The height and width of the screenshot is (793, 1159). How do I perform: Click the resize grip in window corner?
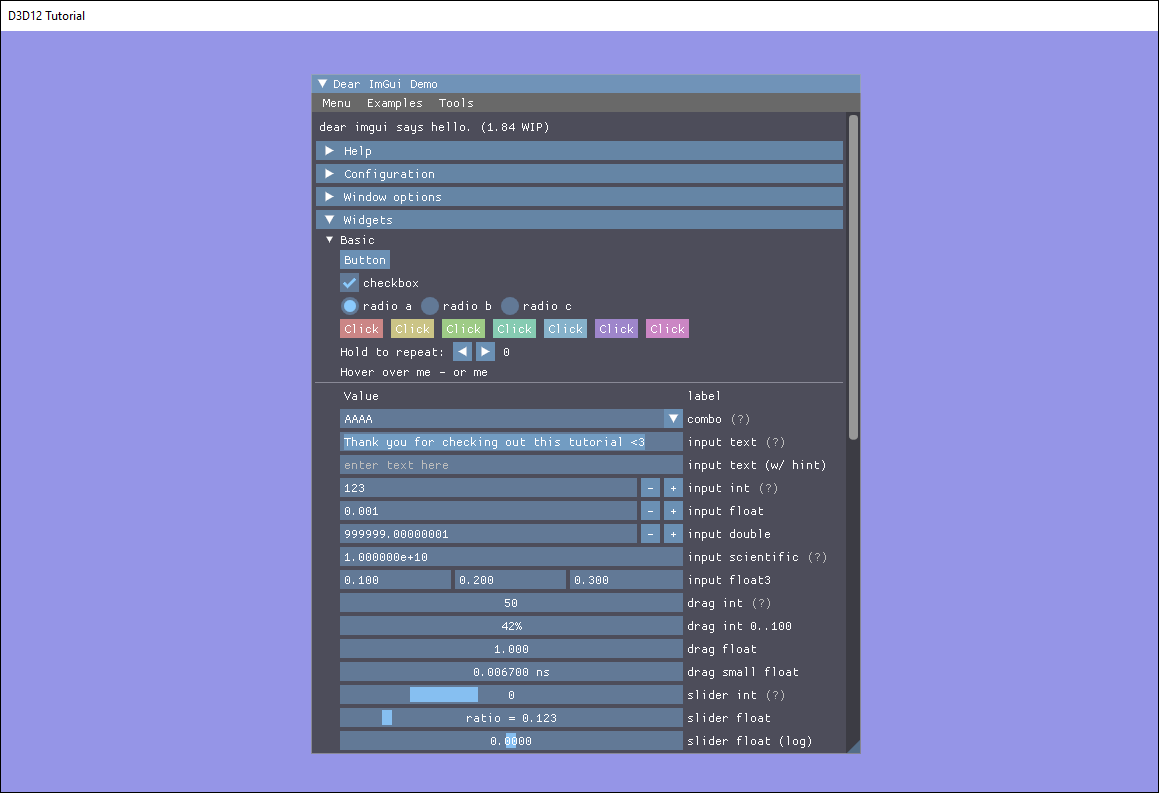point(854,746)
